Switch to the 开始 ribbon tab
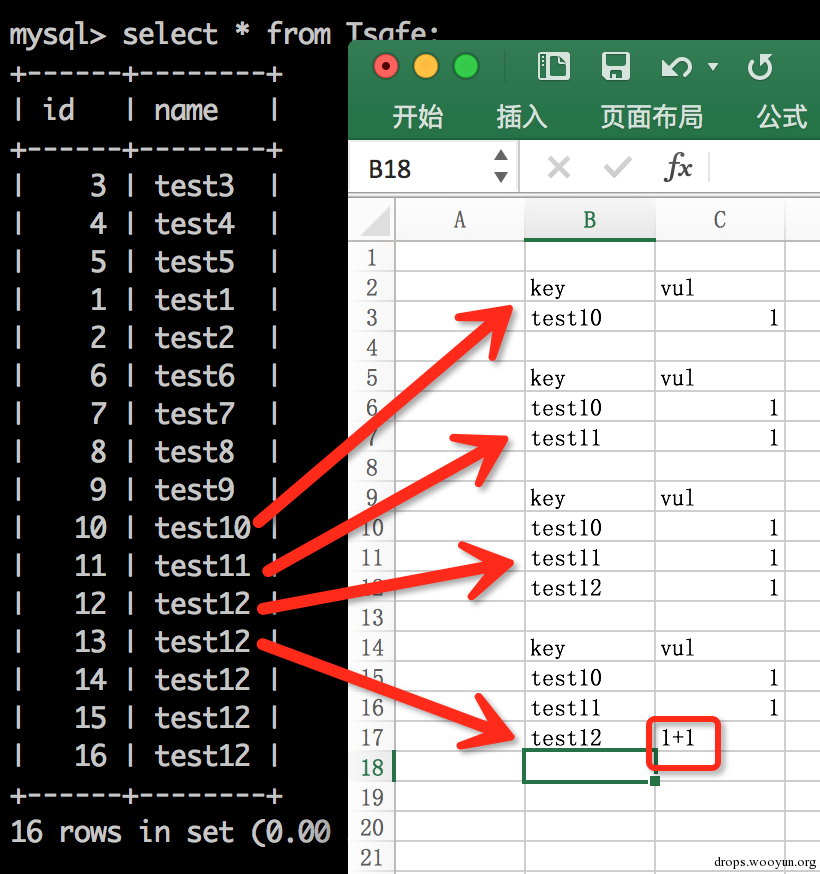Viewport: 820px width, 874px height. [x=417, y=117]
